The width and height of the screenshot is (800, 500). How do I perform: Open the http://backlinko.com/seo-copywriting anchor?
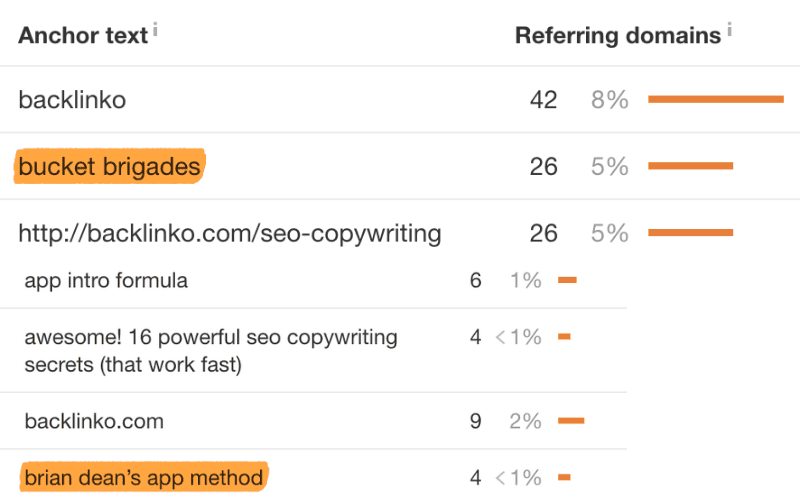(230, 234)
